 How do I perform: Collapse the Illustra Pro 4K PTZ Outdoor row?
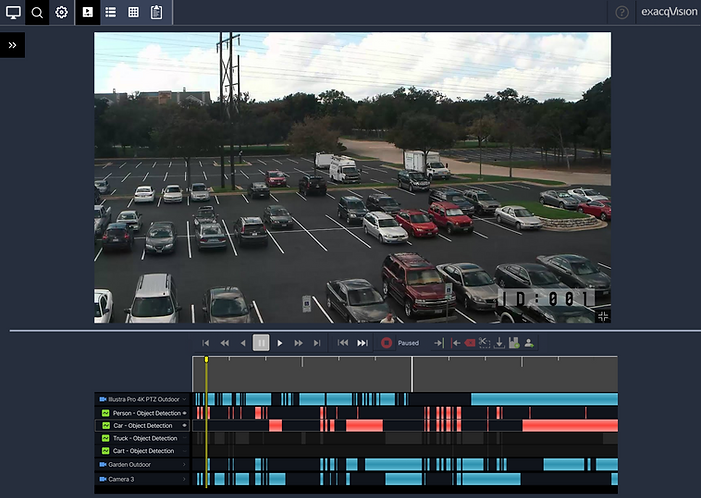click(x=184, y=399)
